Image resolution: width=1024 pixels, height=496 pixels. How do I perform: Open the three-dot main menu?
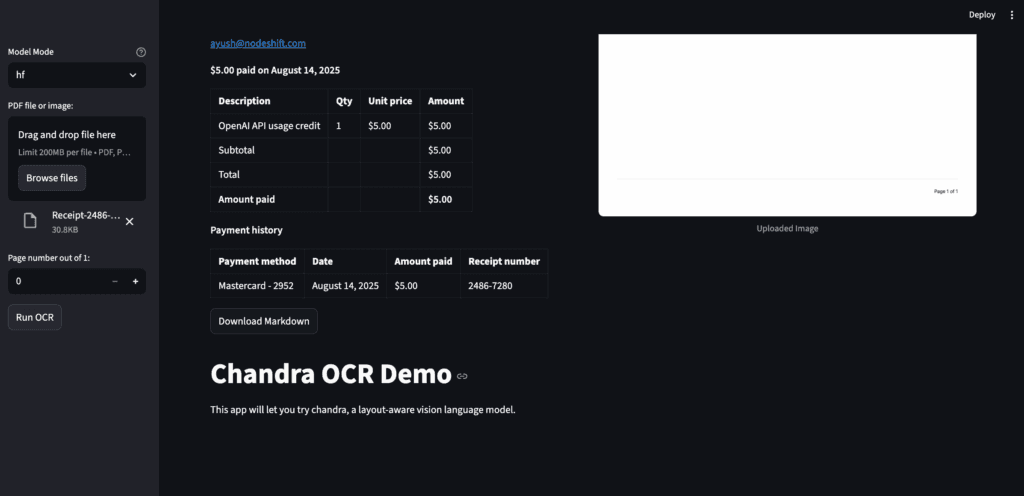[x=1011, y=15]
